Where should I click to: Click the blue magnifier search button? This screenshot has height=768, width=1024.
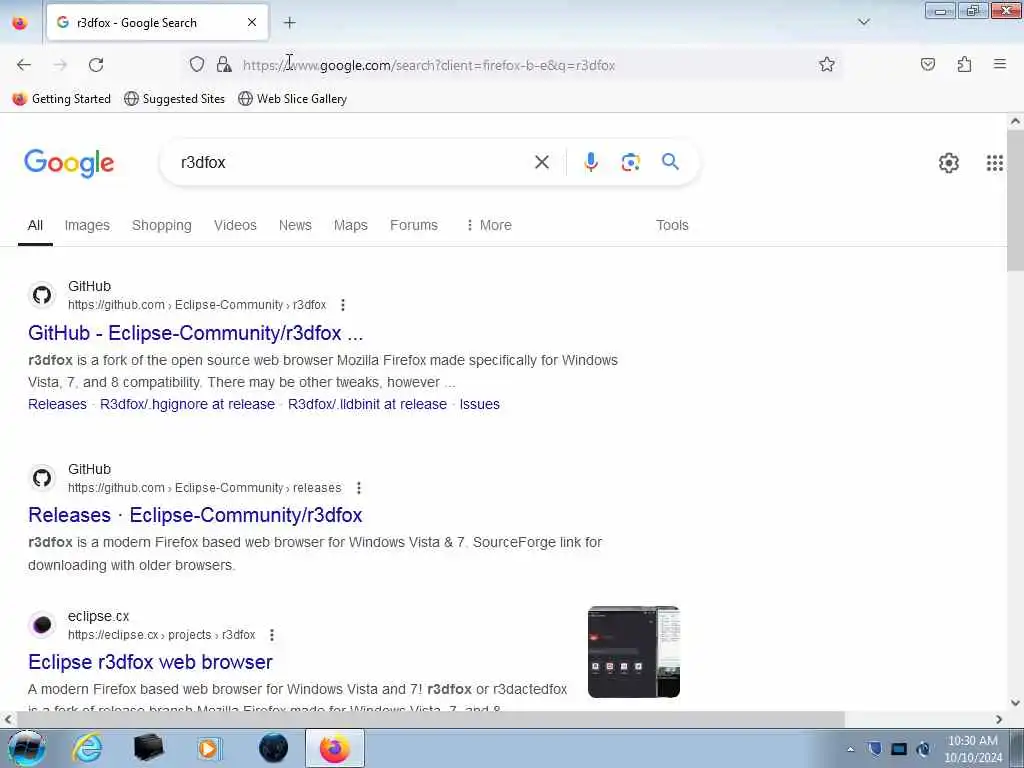click(670, 162)
